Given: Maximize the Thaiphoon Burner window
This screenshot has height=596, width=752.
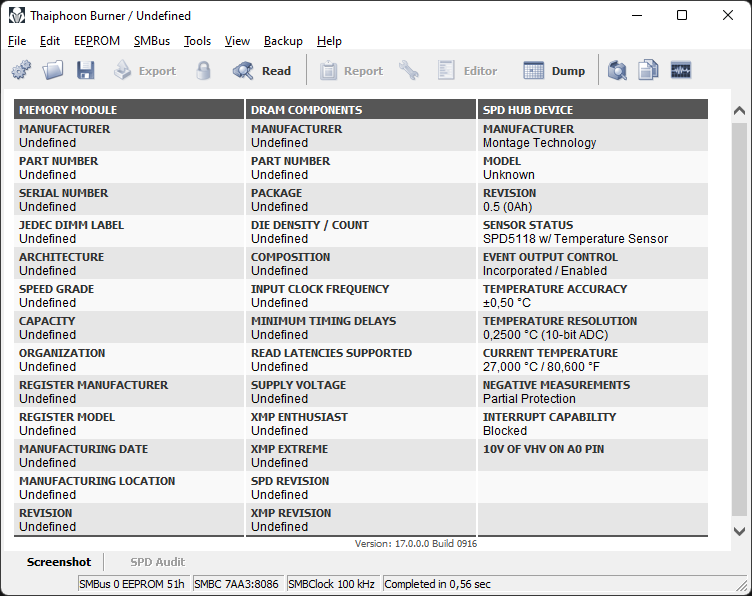Looking at the screenshot, I should click(682, 15).
